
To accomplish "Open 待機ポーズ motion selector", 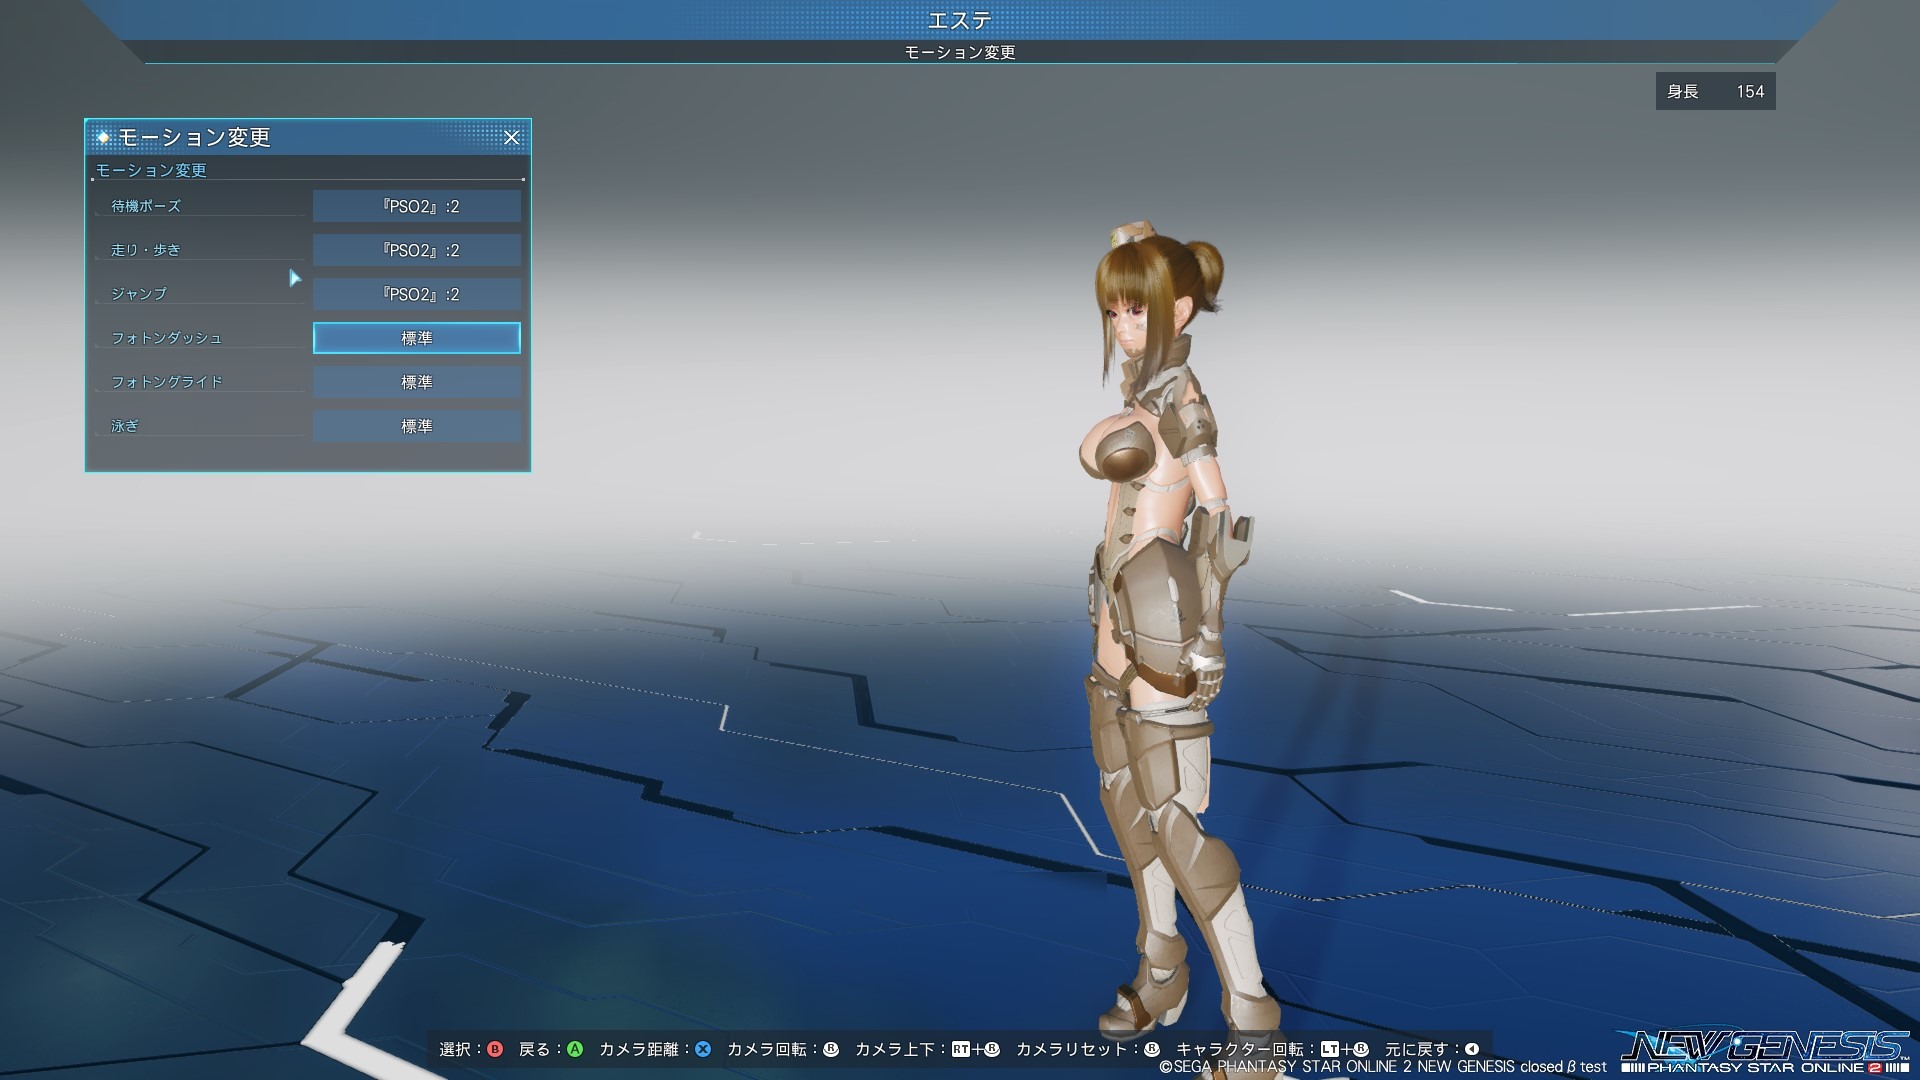I will click(x=416, y=206).
